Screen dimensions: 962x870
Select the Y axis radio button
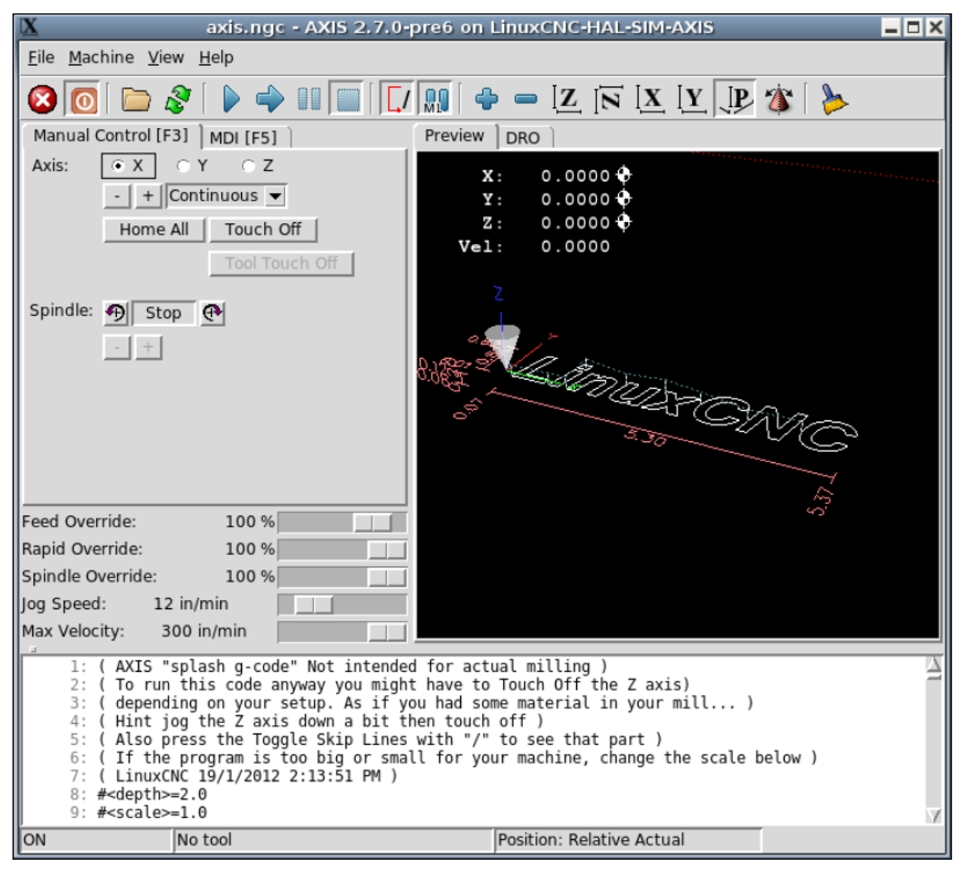[185, 166]
